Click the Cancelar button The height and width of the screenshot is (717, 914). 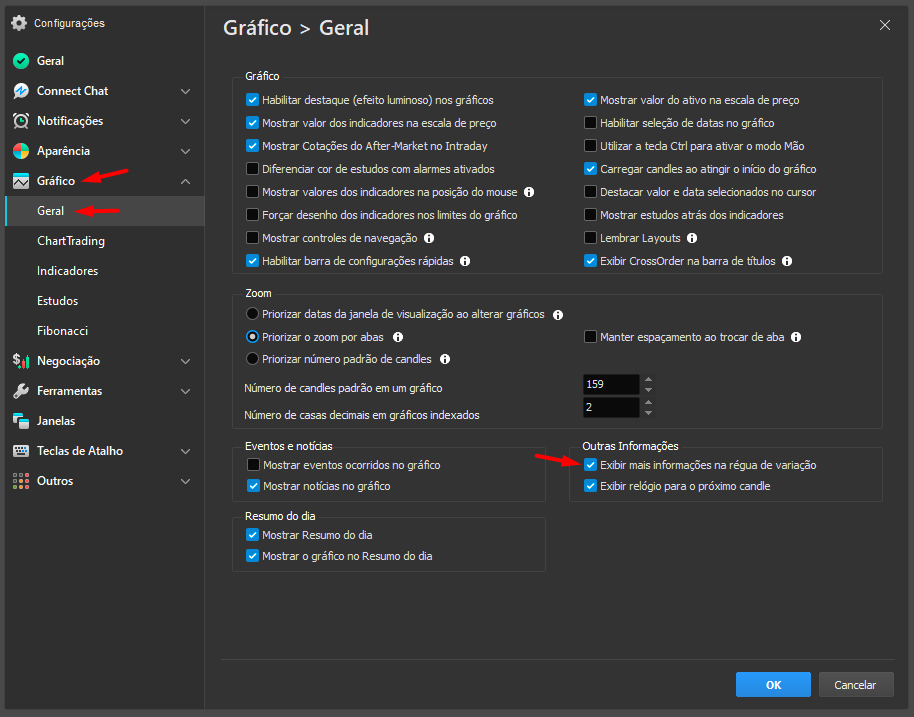pos(856,684)
